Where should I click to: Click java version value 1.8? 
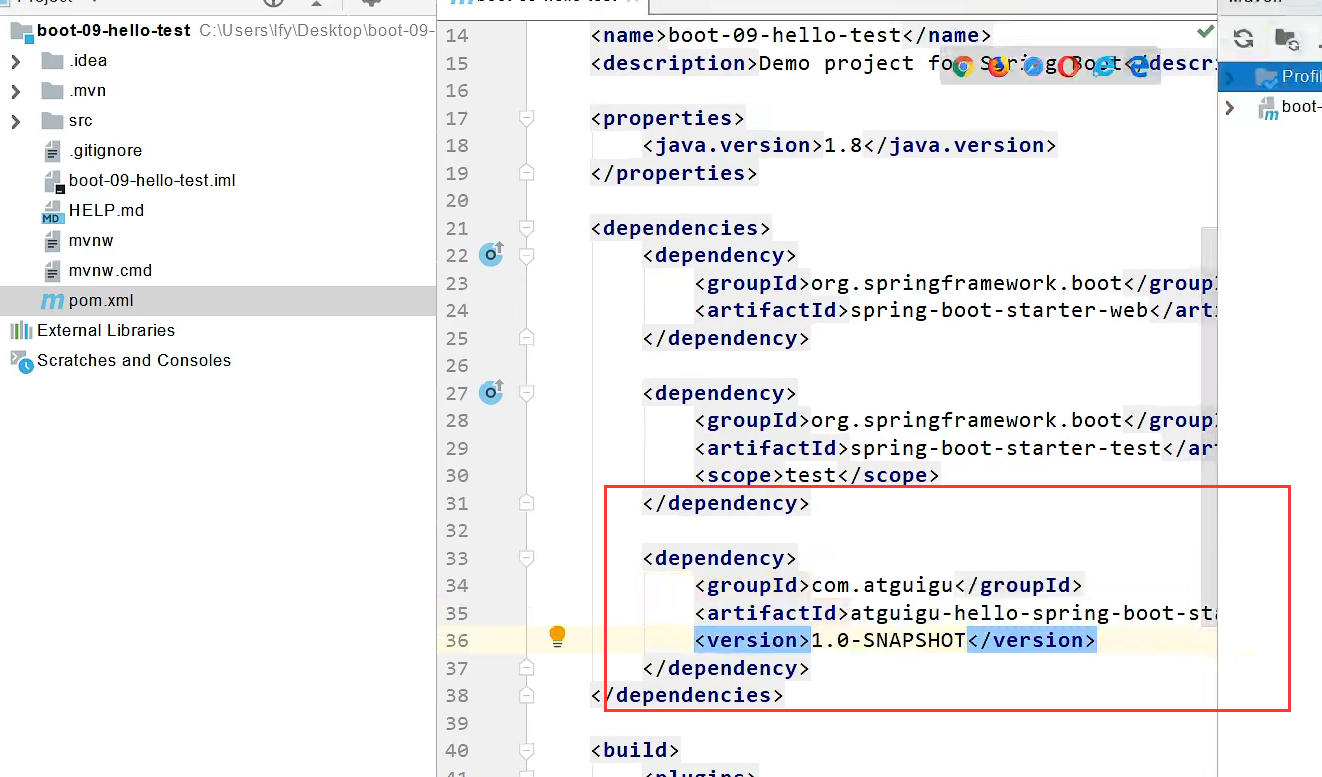pyautogui.click(x=843, y=145)
